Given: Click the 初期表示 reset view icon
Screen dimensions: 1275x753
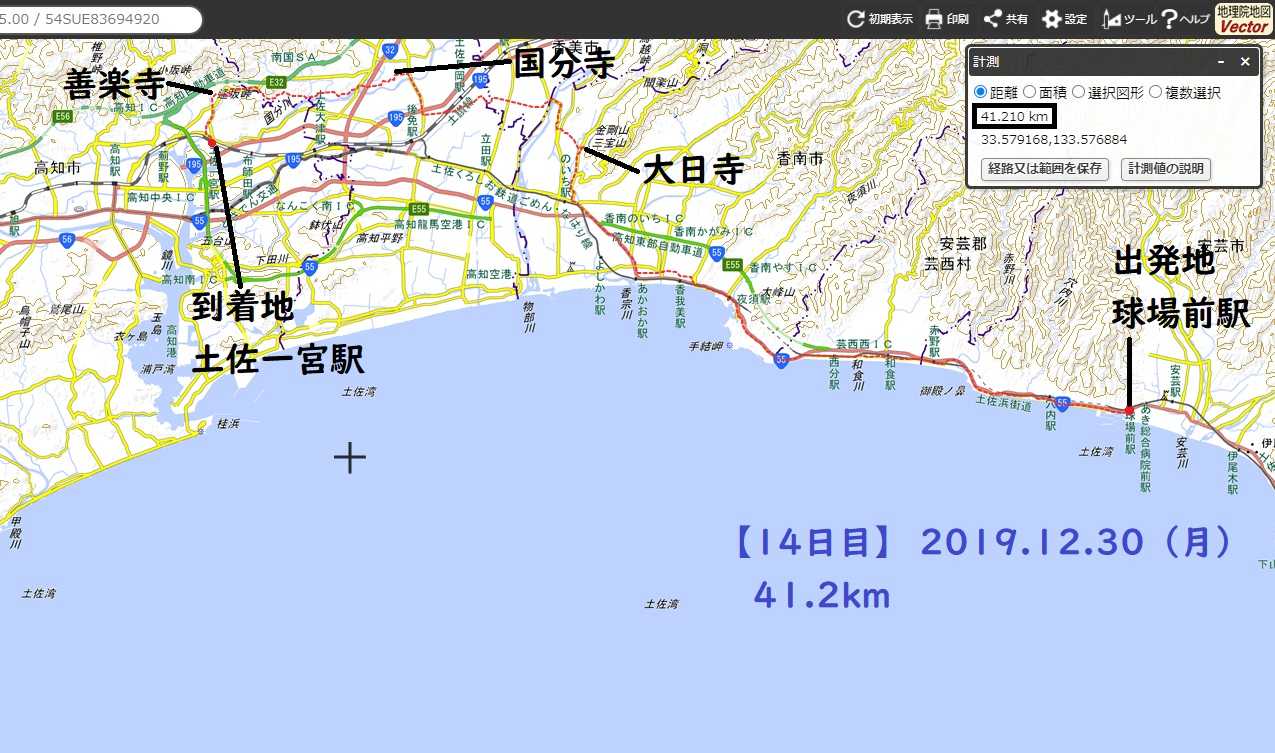Looking at the screenshot, I should (x=855, y=19).
